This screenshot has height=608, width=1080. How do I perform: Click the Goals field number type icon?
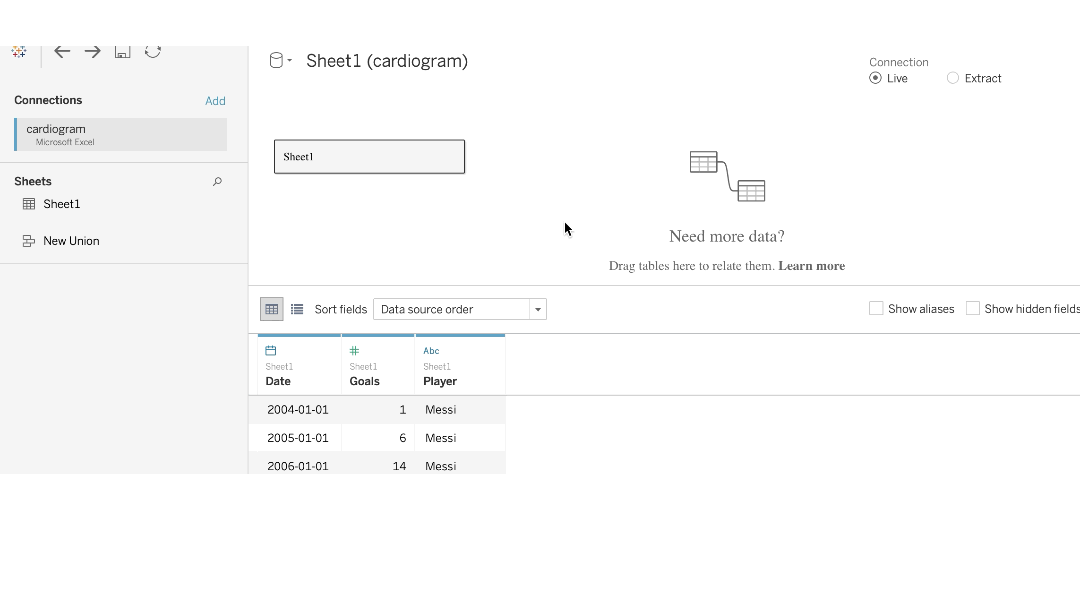pos(354,350)
